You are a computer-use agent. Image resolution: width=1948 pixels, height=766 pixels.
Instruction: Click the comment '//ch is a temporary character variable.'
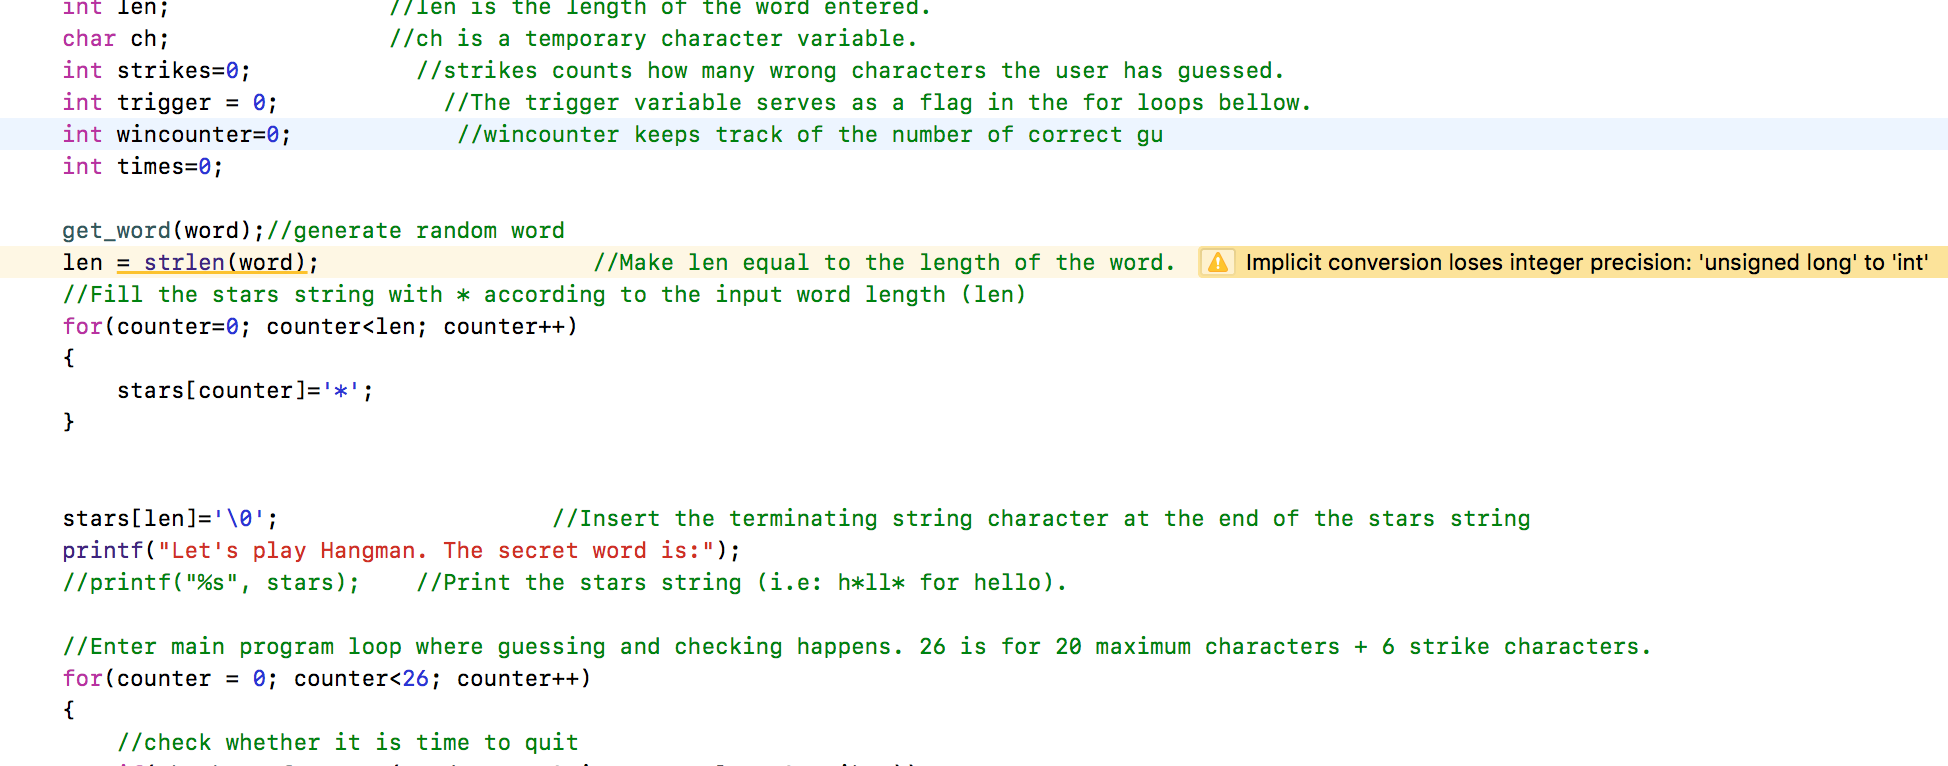653,38
